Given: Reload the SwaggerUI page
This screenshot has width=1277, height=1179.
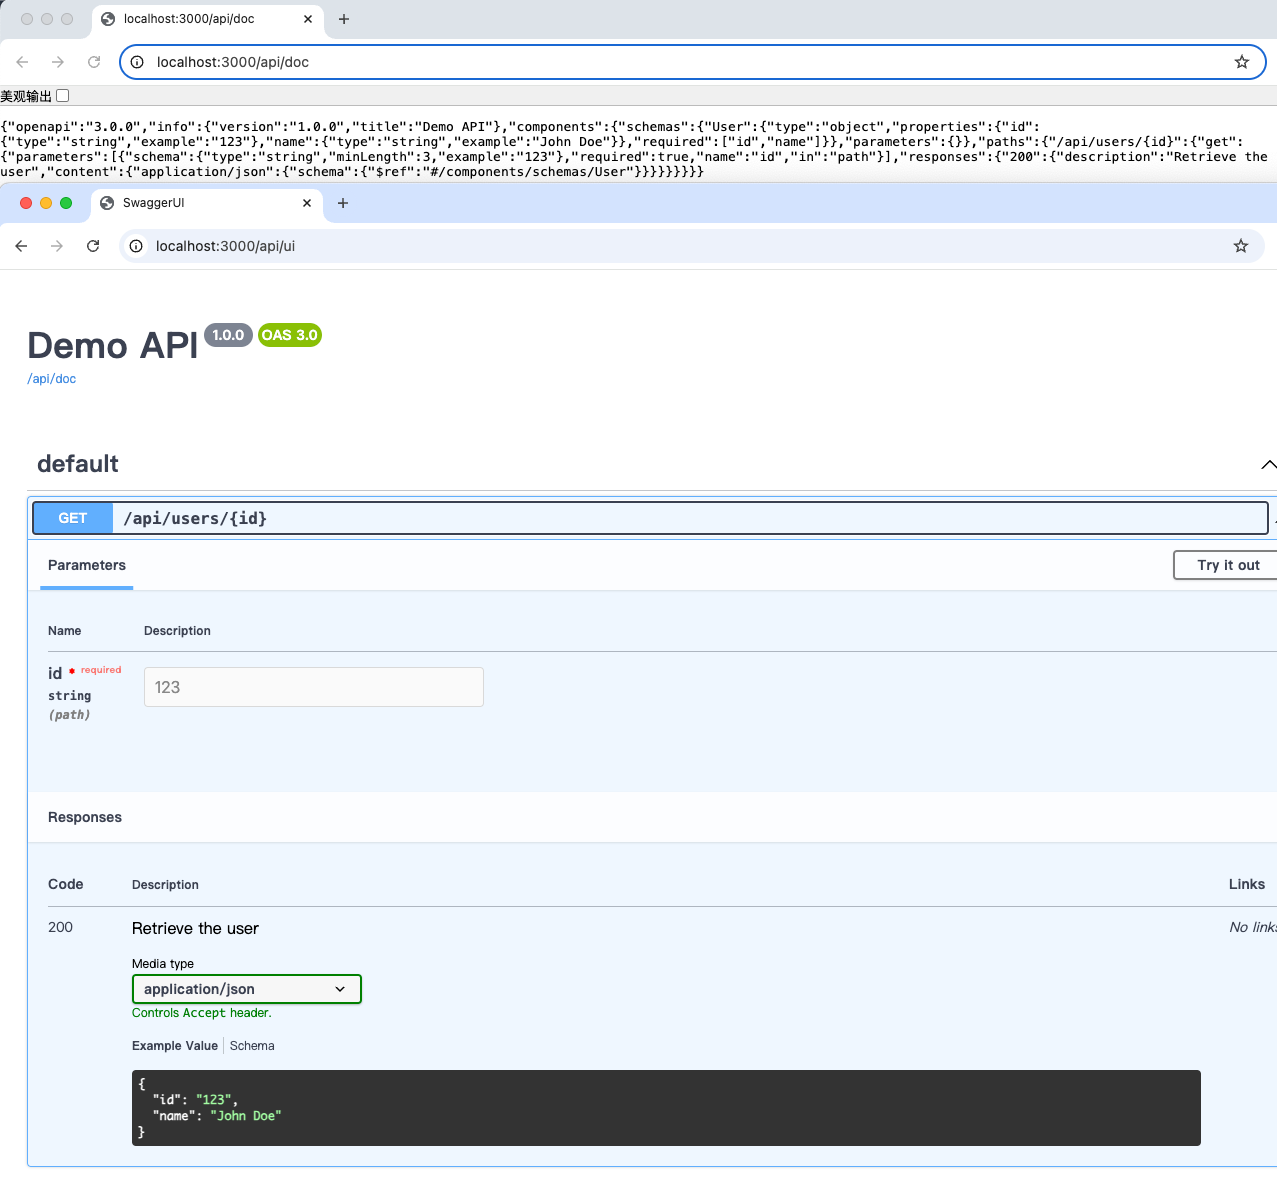Looking at the screenshot, I should point(93,245).
